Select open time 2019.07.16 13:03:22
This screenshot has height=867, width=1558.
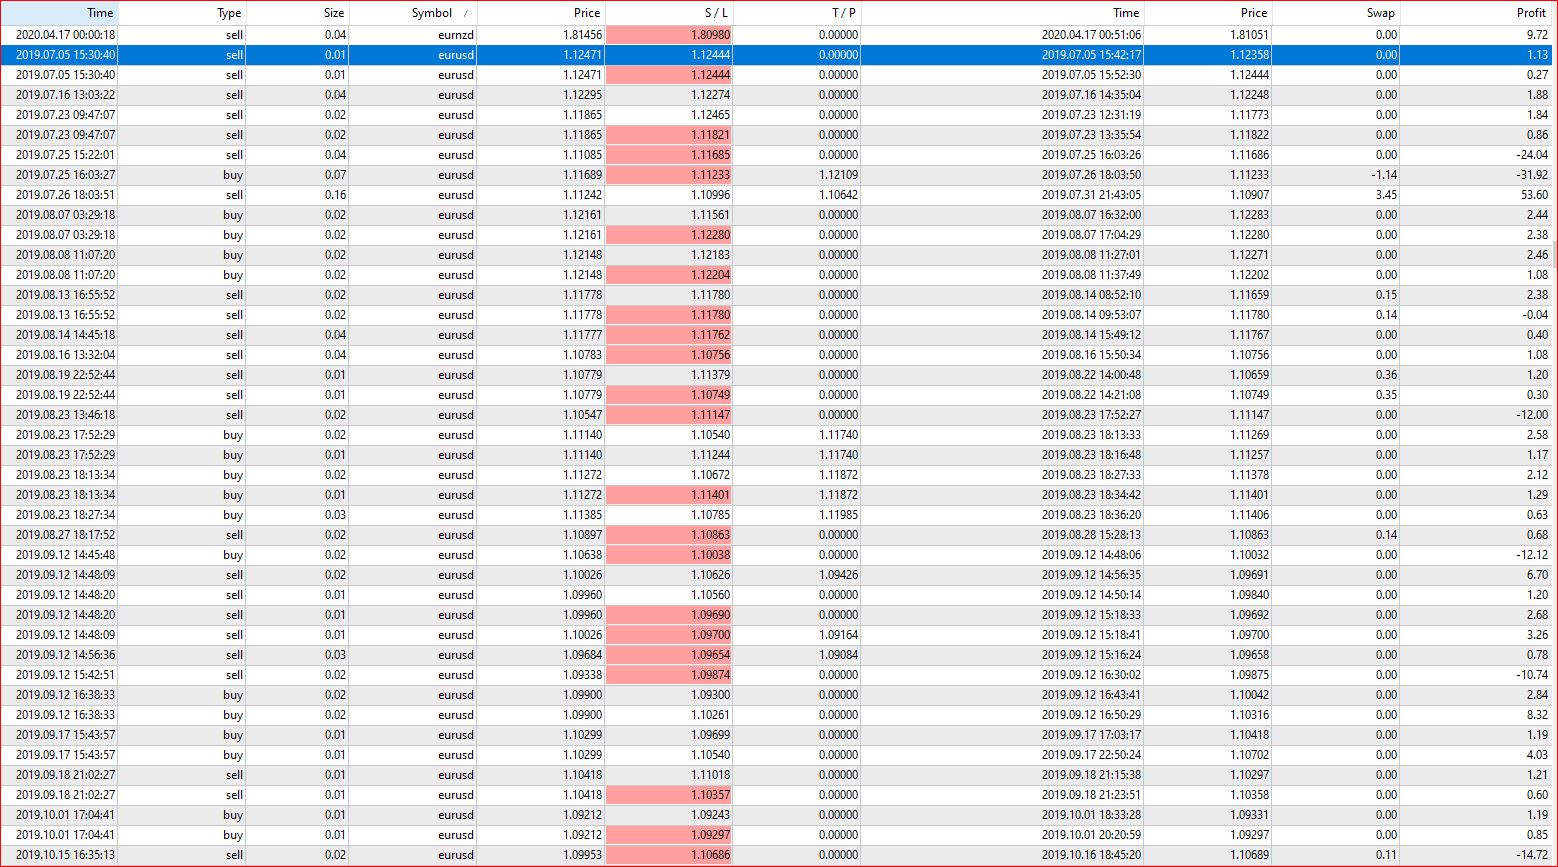tap(65, 95)
